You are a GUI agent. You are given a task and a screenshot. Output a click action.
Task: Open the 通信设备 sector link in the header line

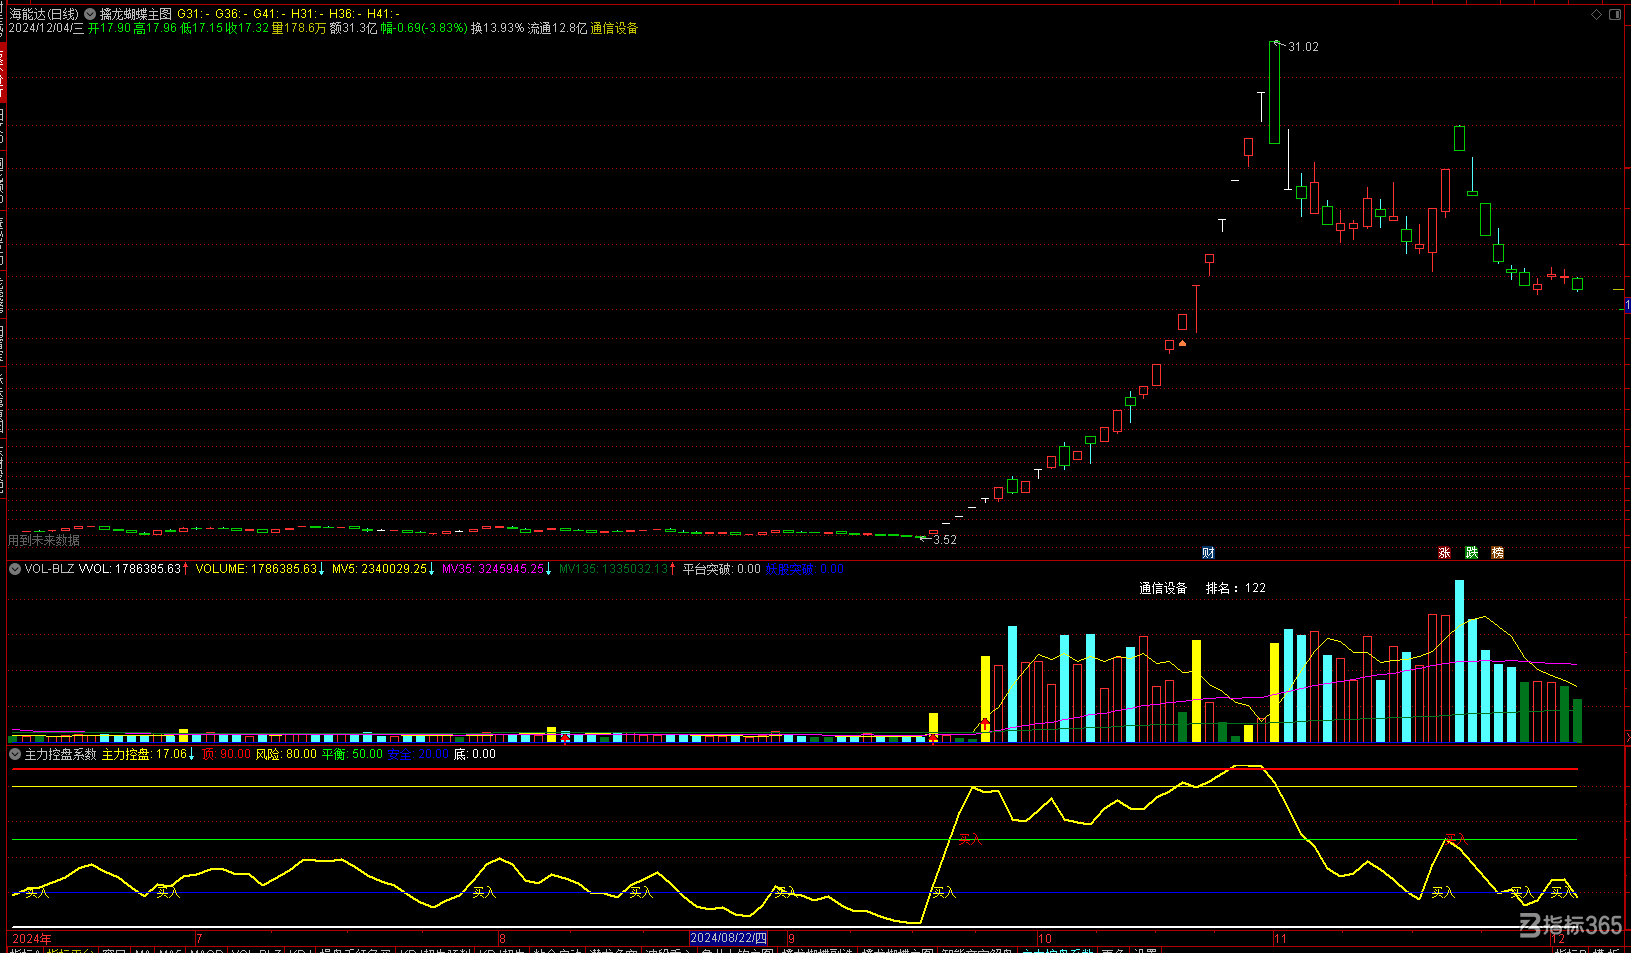[x=614, y=28]
